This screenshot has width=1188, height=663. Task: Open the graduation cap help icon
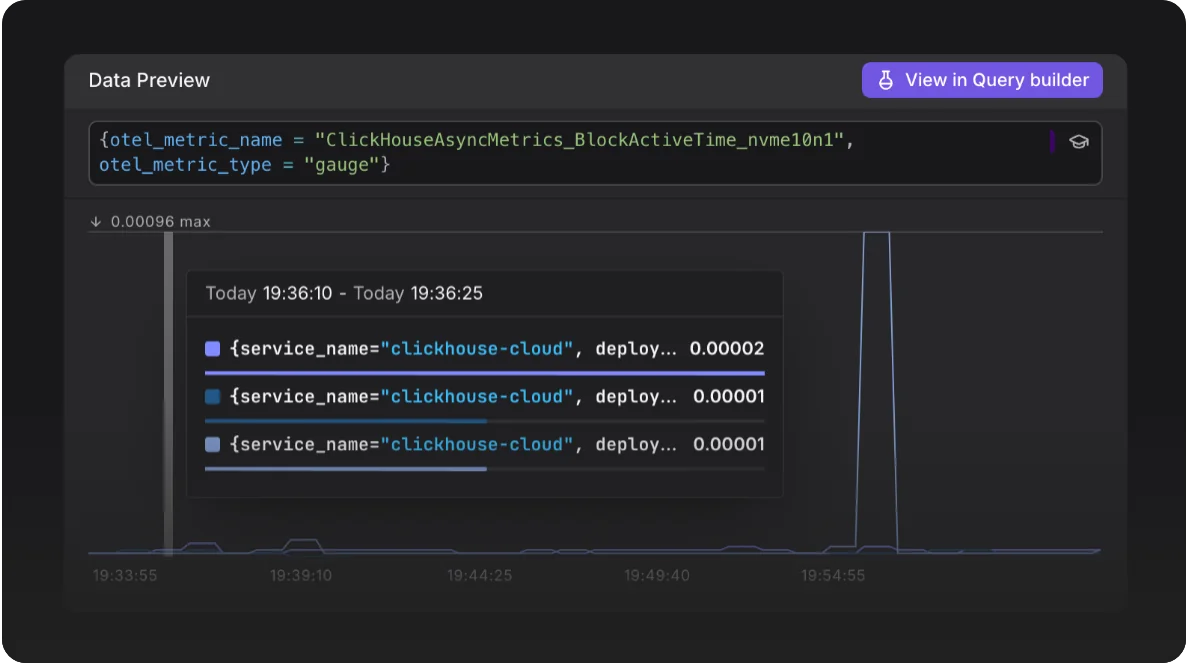pyautogui.click(x=1078, y=142)
